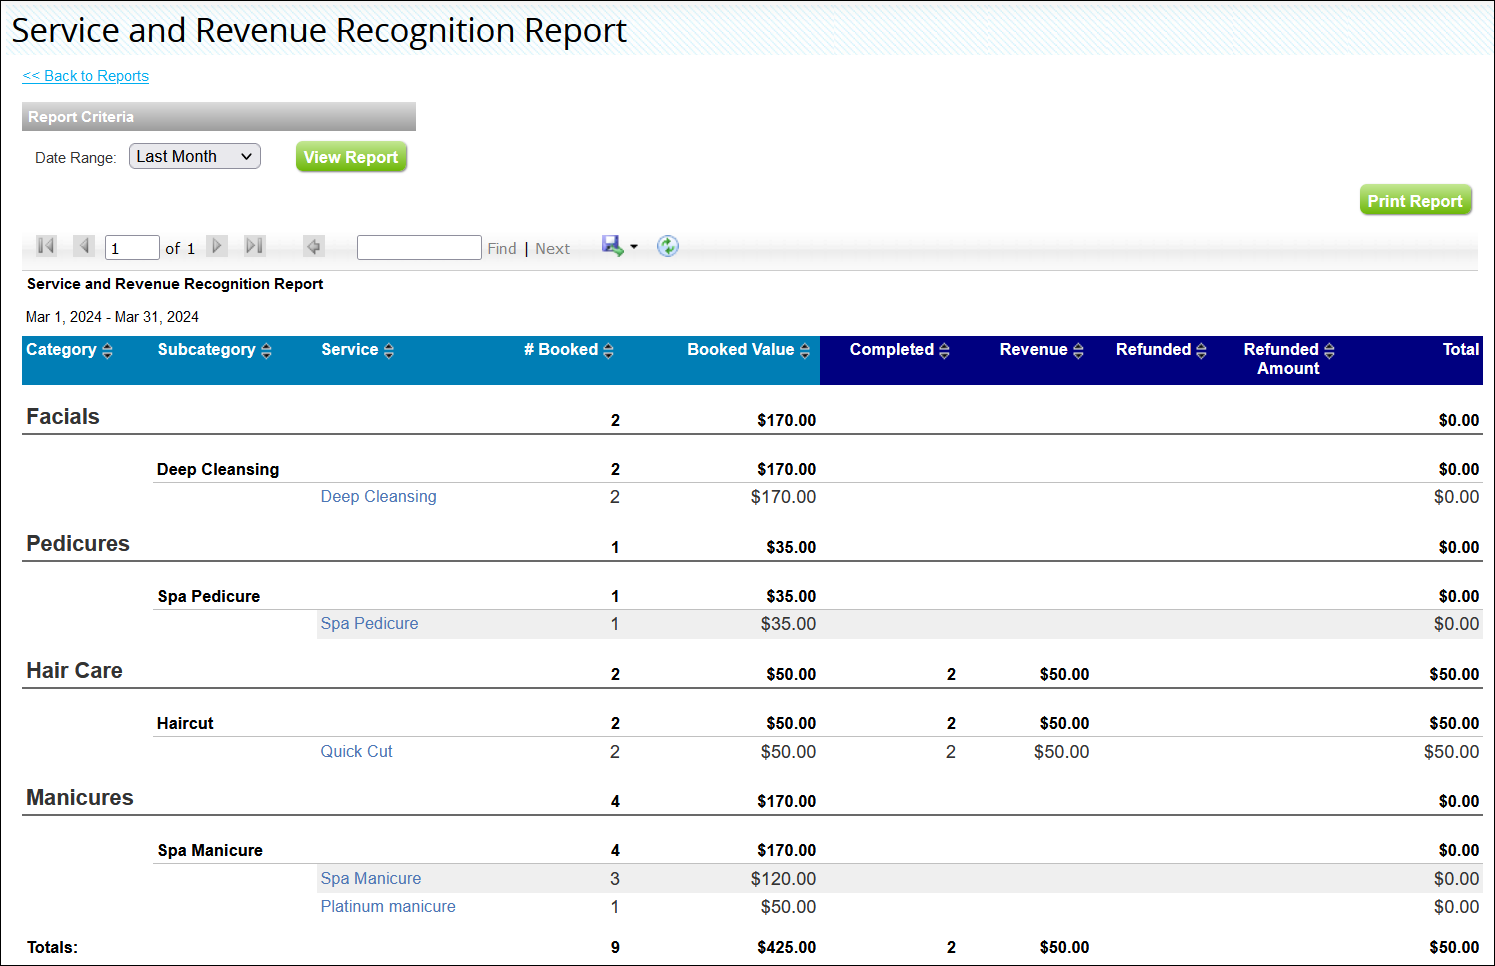Viewport: 1495px width, 966px height.
Task: Sort by Refunded column arrows
Action: pyautogui.click(x=1202, y=350)
